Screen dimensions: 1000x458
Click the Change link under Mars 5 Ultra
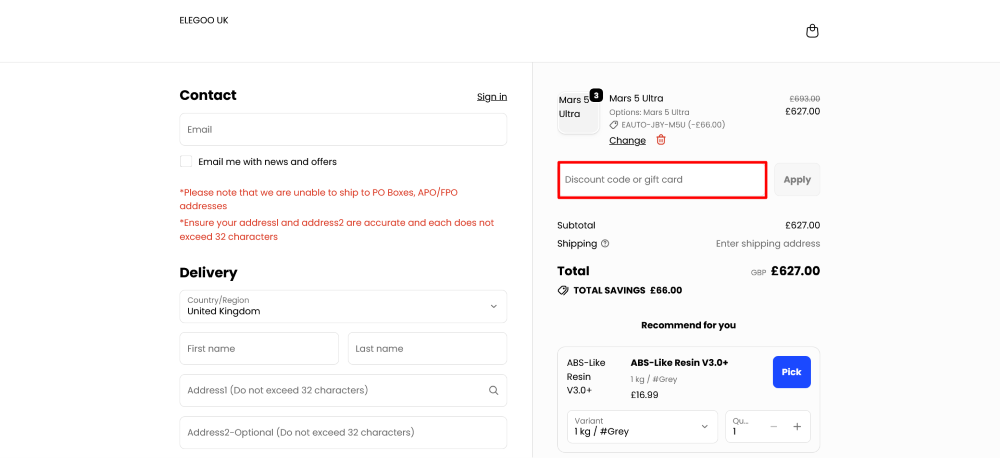[627, 140]
